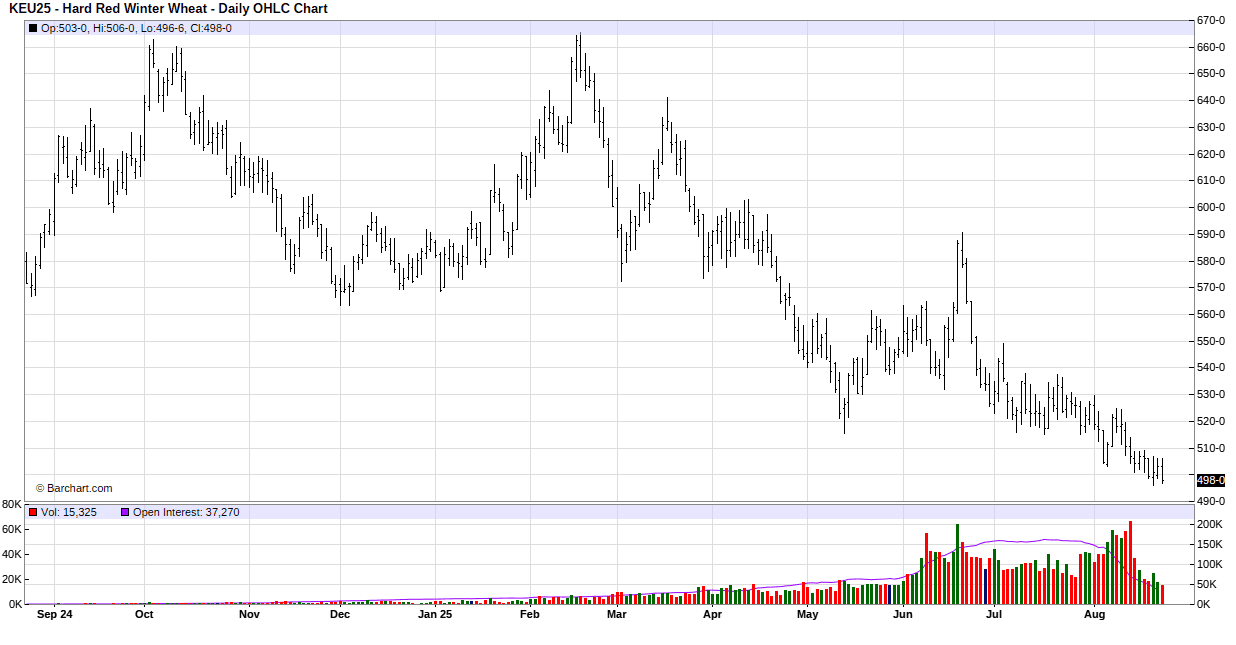
Task: Click the 510-0 price axis label
Action: (x=1212, y=448)
